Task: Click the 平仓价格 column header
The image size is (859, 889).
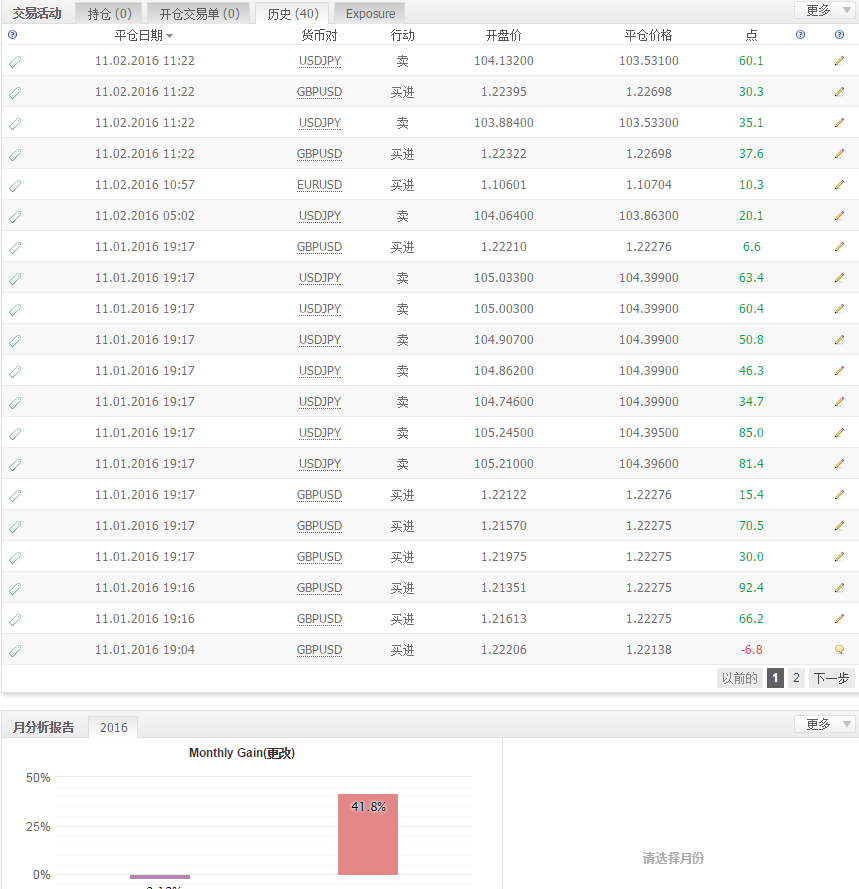Action: [648, 35]
